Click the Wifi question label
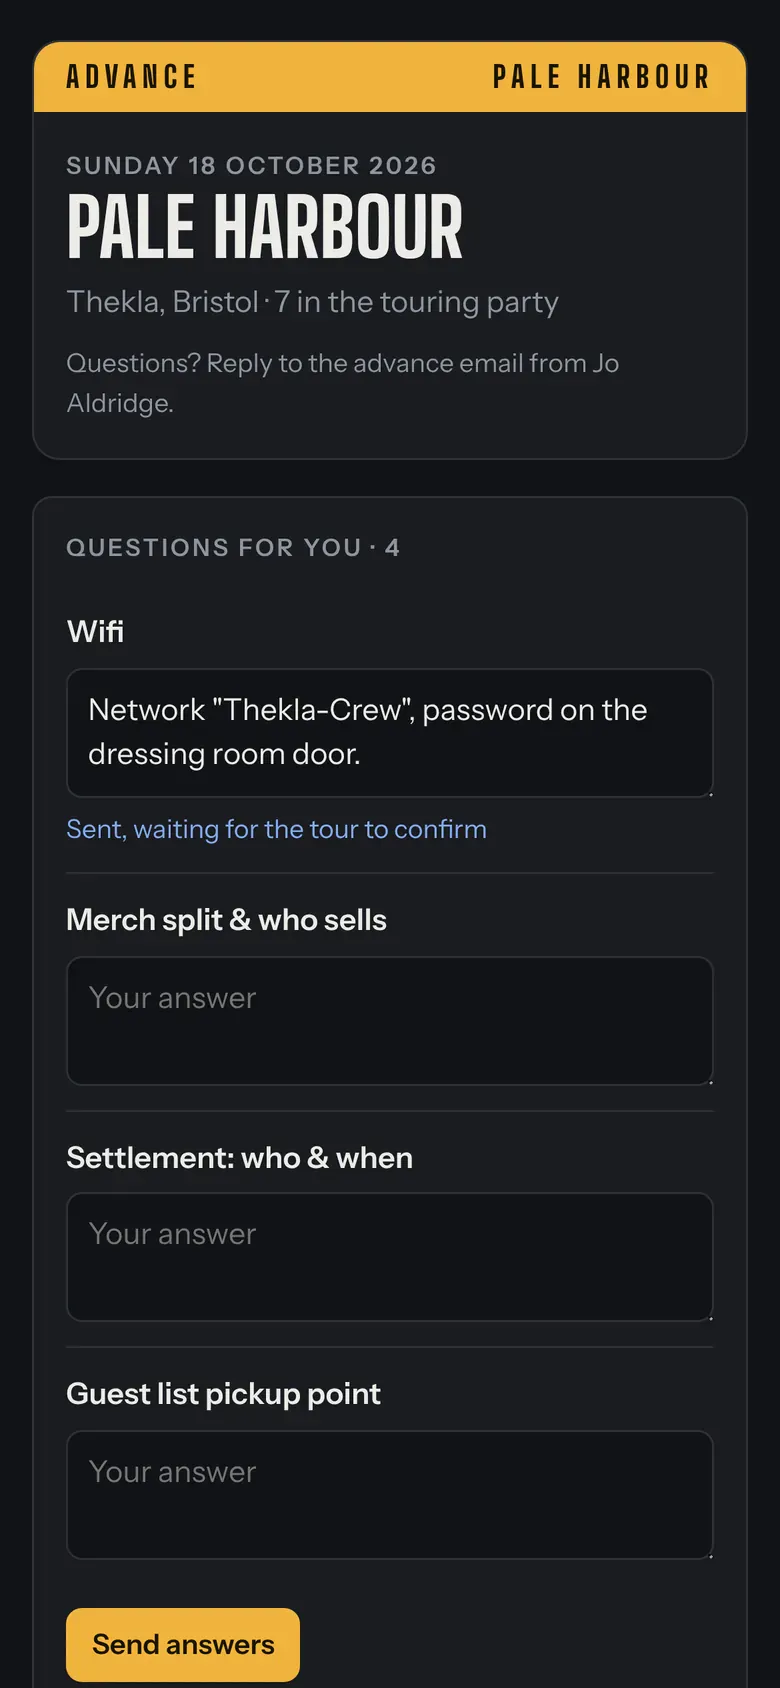 [95, 631]
